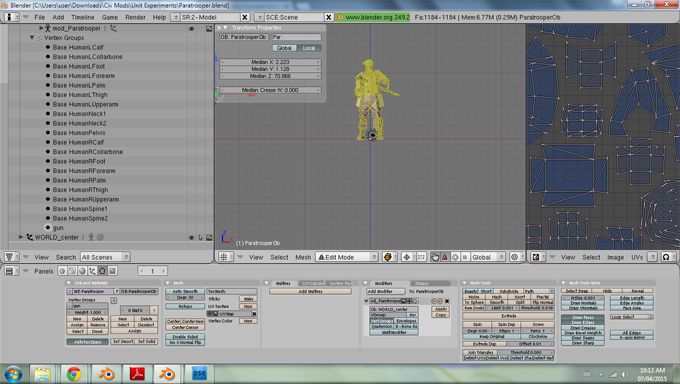680x384 pixels.
Task: Toggle Draw Edges option
Action: point(583,323)
